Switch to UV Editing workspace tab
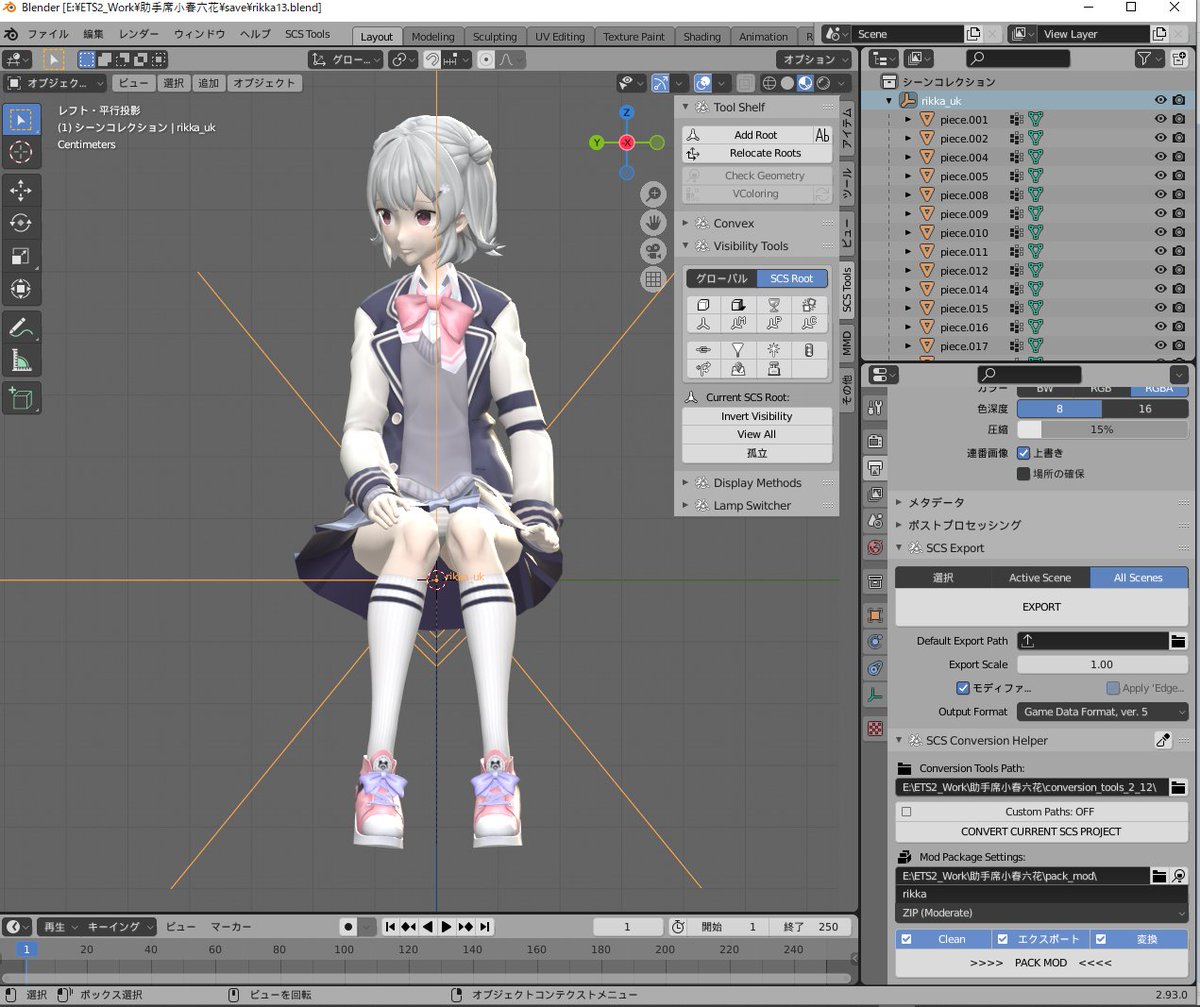The image size is (1200, 1007). click(x=560, y=37)
